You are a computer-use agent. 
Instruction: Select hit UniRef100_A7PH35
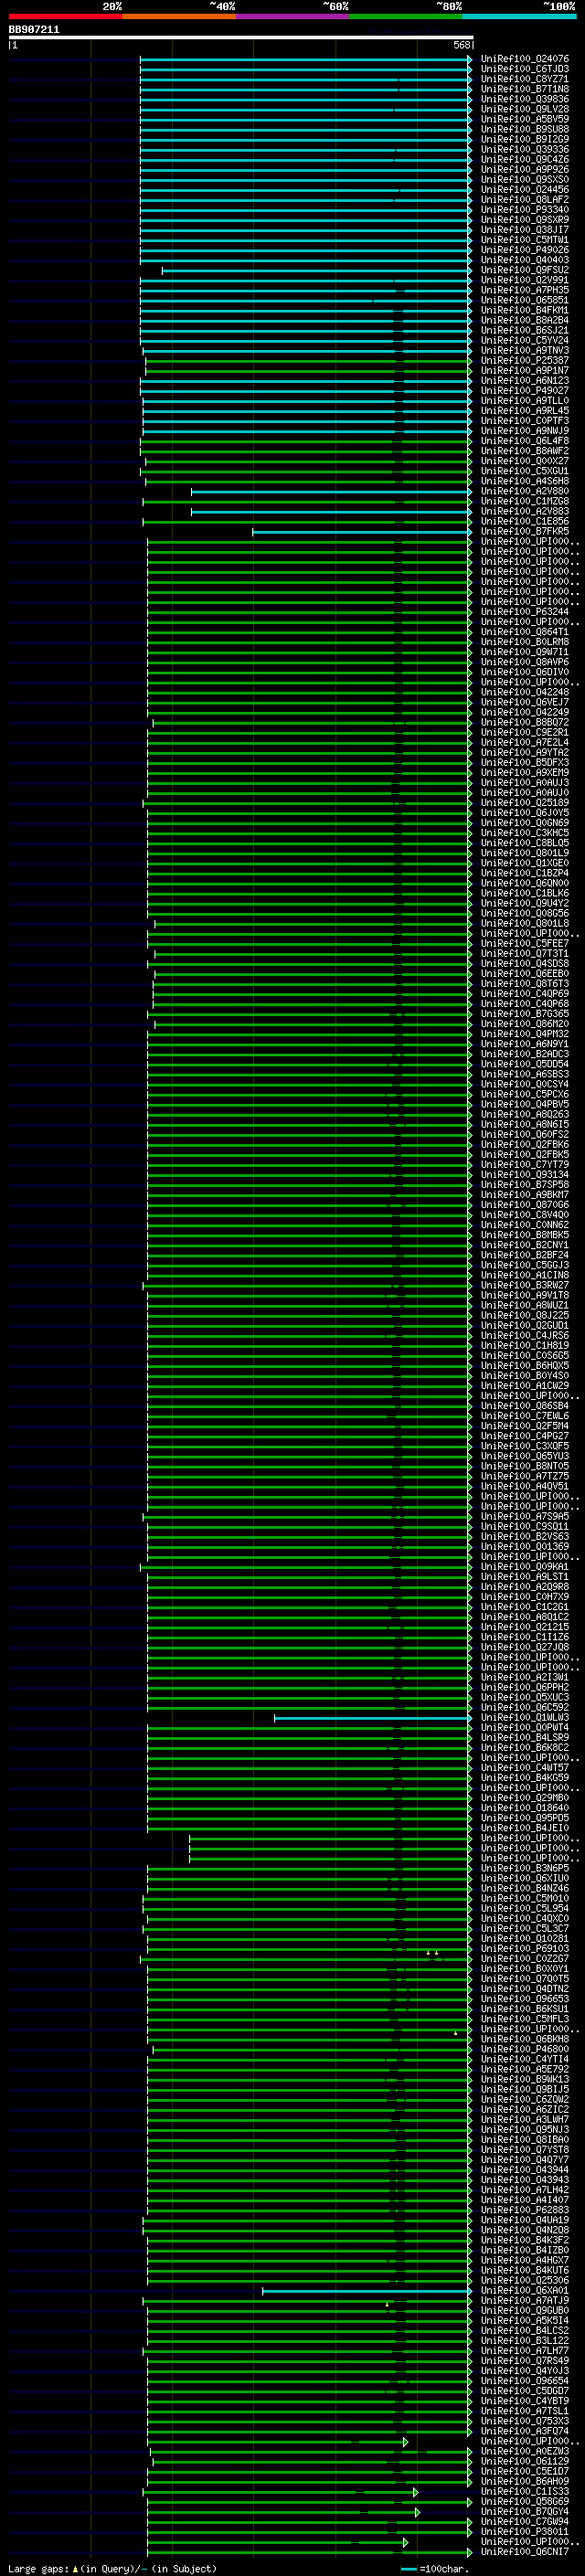point(525,290)
